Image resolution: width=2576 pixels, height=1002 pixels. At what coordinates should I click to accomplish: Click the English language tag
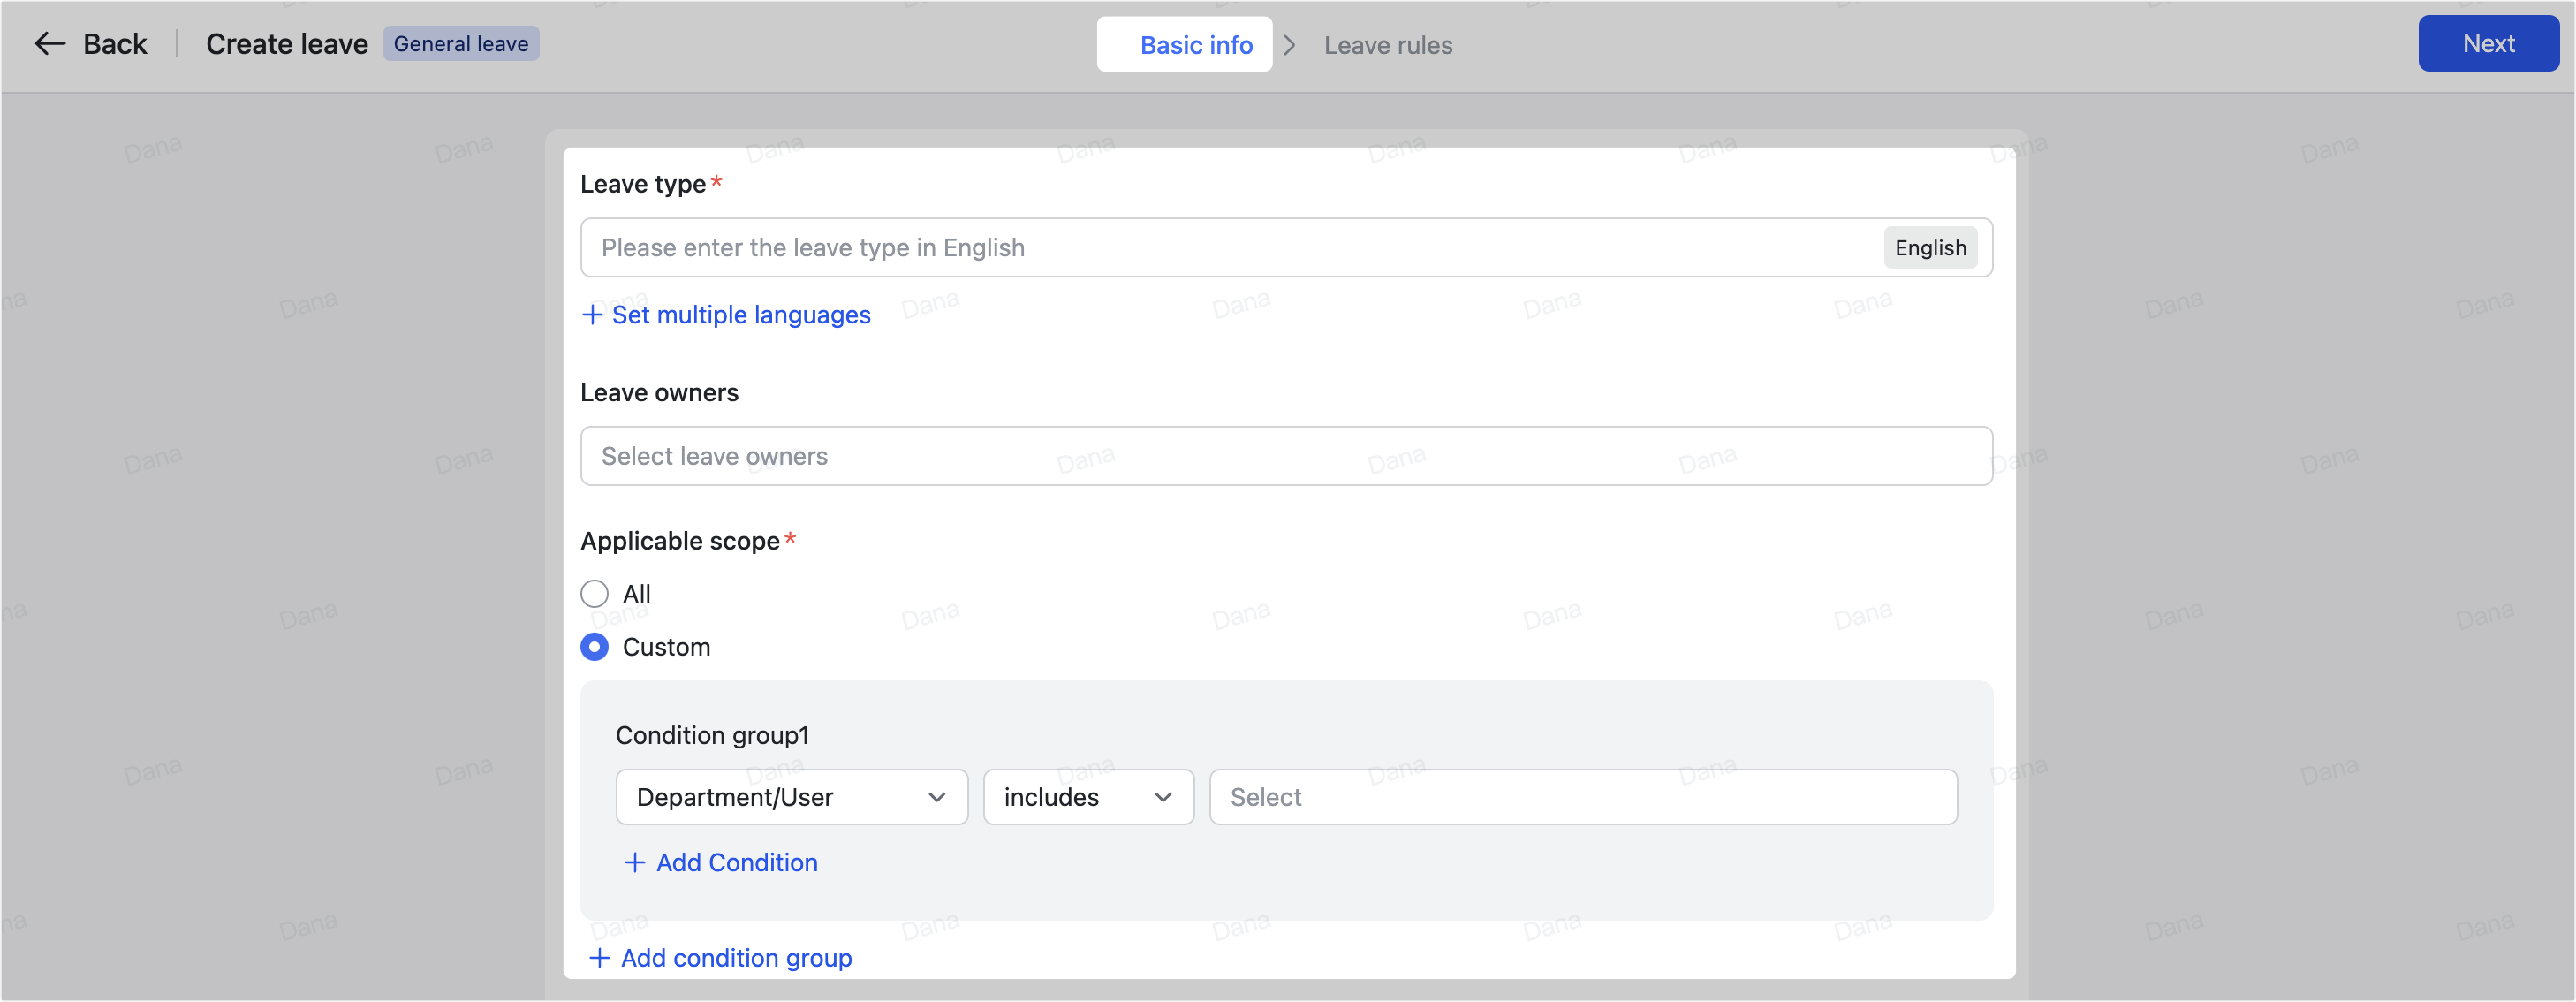coord(1930,248)
